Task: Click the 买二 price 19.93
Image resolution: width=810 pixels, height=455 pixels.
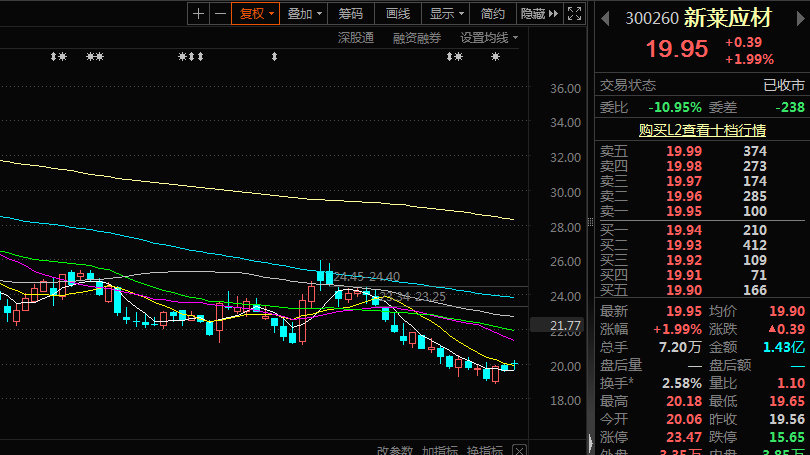Action: click(x=684, y=245)
